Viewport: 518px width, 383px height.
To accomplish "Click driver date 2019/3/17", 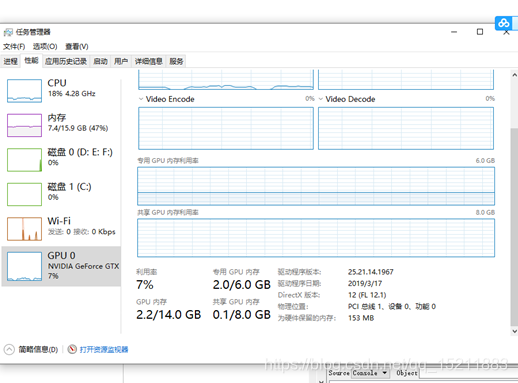I will pos(365,284).
